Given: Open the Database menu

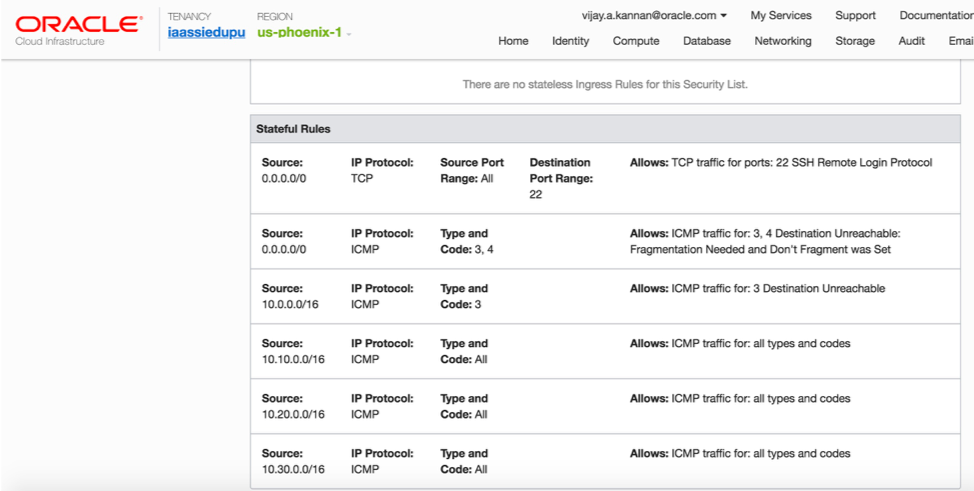Looking at the screenshot, I should pyautogui.click(x=707, y=41).
